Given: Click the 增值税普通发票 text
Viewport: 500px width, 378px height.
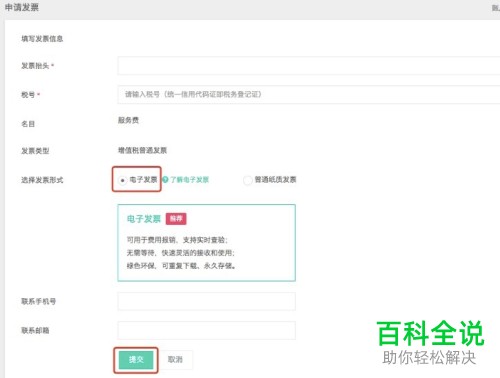Looking at the screenshot, I should coord(142,150).
